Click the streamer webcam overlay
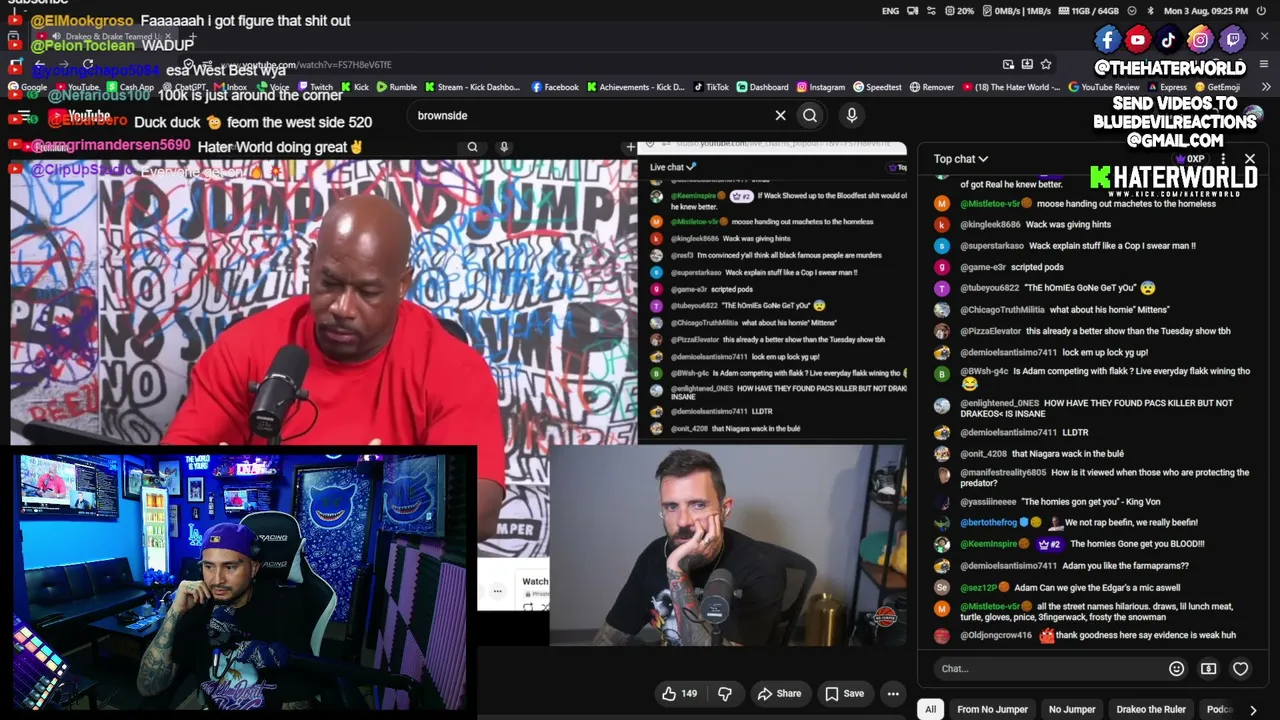The height and width of the screenshot is (720, 1280). (x=243, y=581)
